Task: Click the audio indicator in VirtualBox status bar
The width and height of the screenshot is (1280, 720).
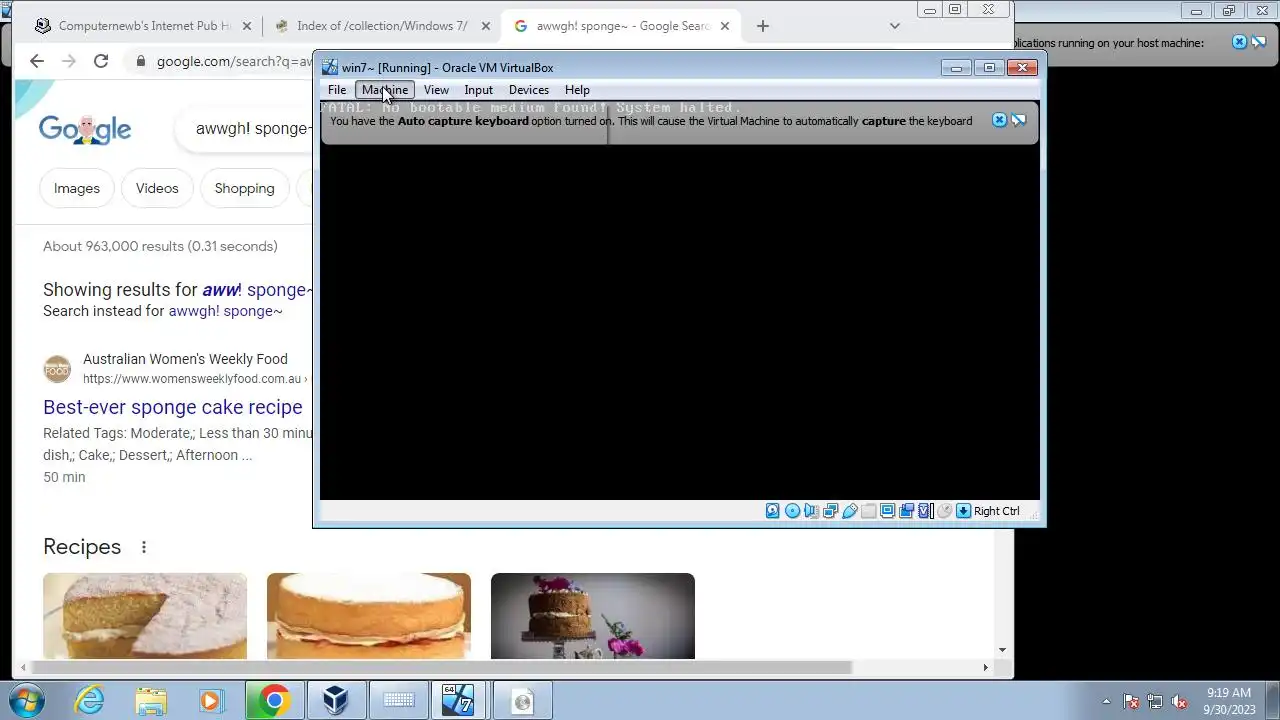Action: (x=811, y=511)
